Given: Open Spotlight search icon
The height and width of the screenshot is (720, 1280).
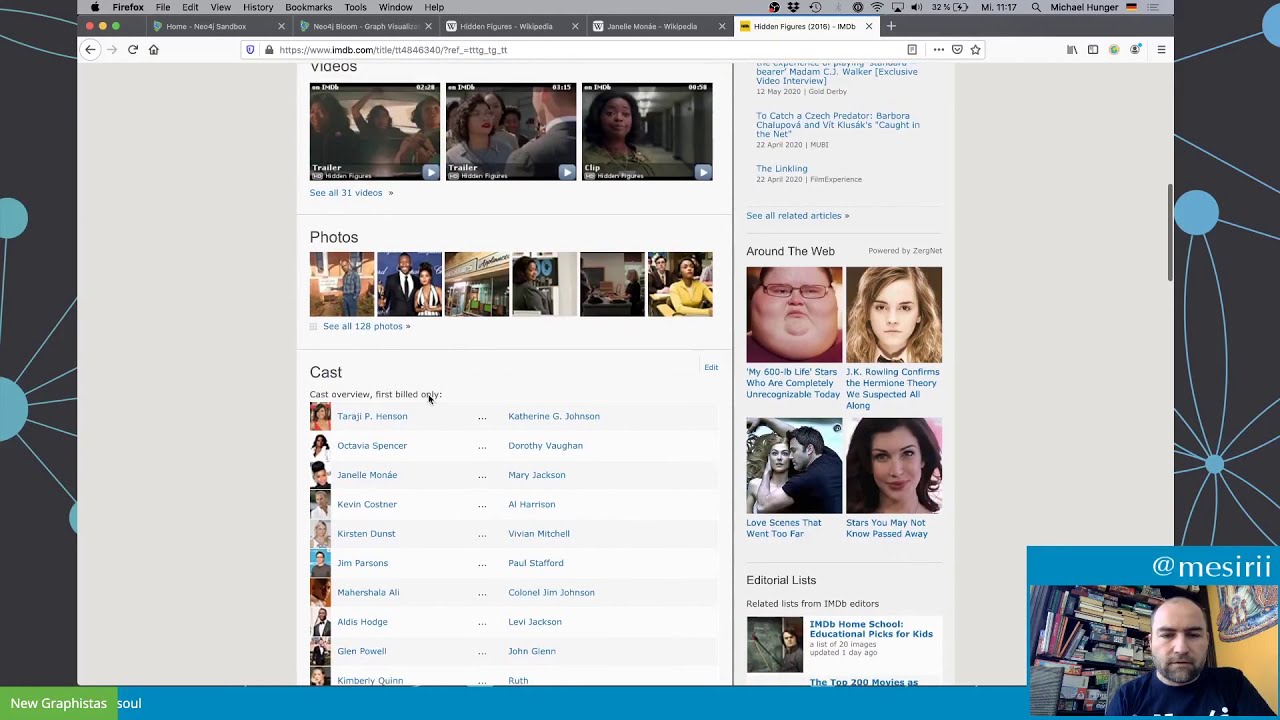Looking at the screenshot, I should [1036, 7].
